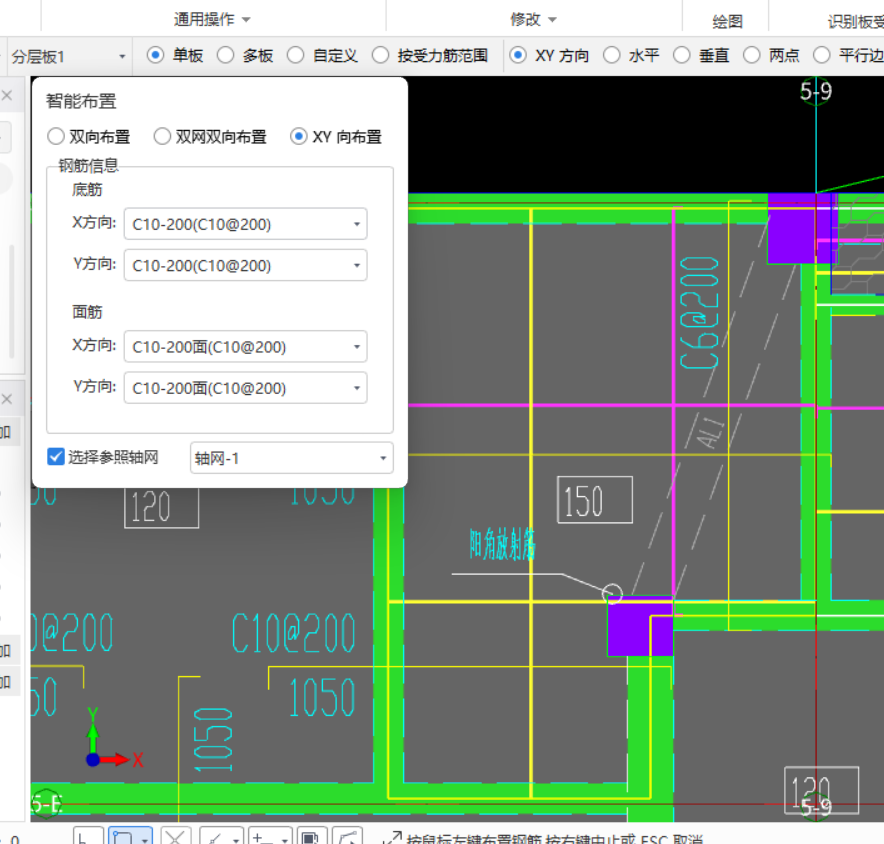Click the upper right purple column at axis 5-9
The height and width of the screenshot is (844, 884).
(x=802, y=228)
